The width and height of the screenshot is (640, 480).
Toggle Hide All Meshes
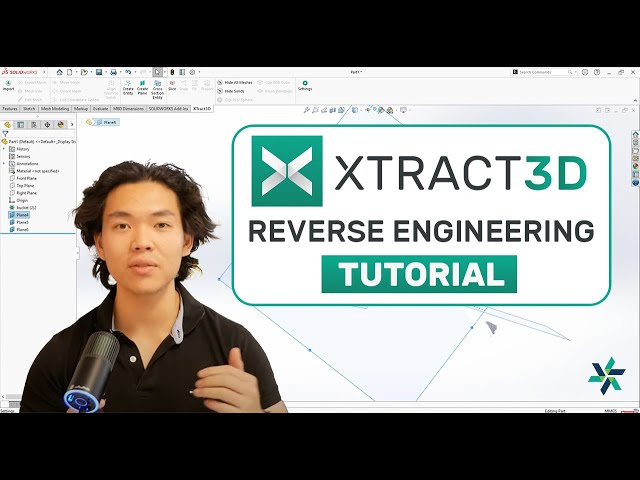(x=235, y=82)
